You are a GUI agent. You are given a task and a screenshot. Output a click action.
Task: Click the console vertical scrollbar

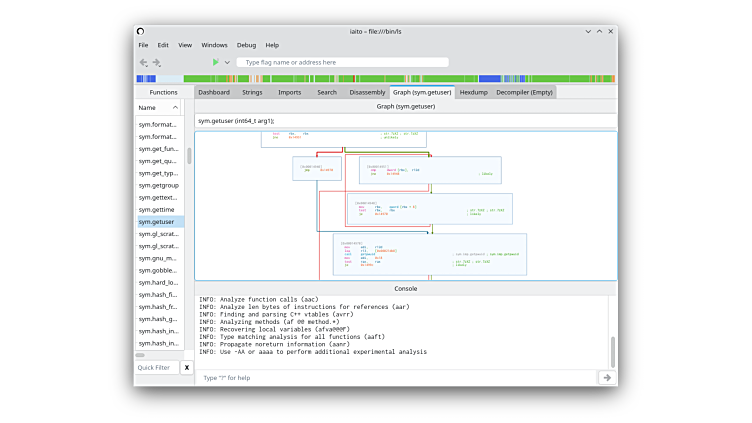coord(613,350)
